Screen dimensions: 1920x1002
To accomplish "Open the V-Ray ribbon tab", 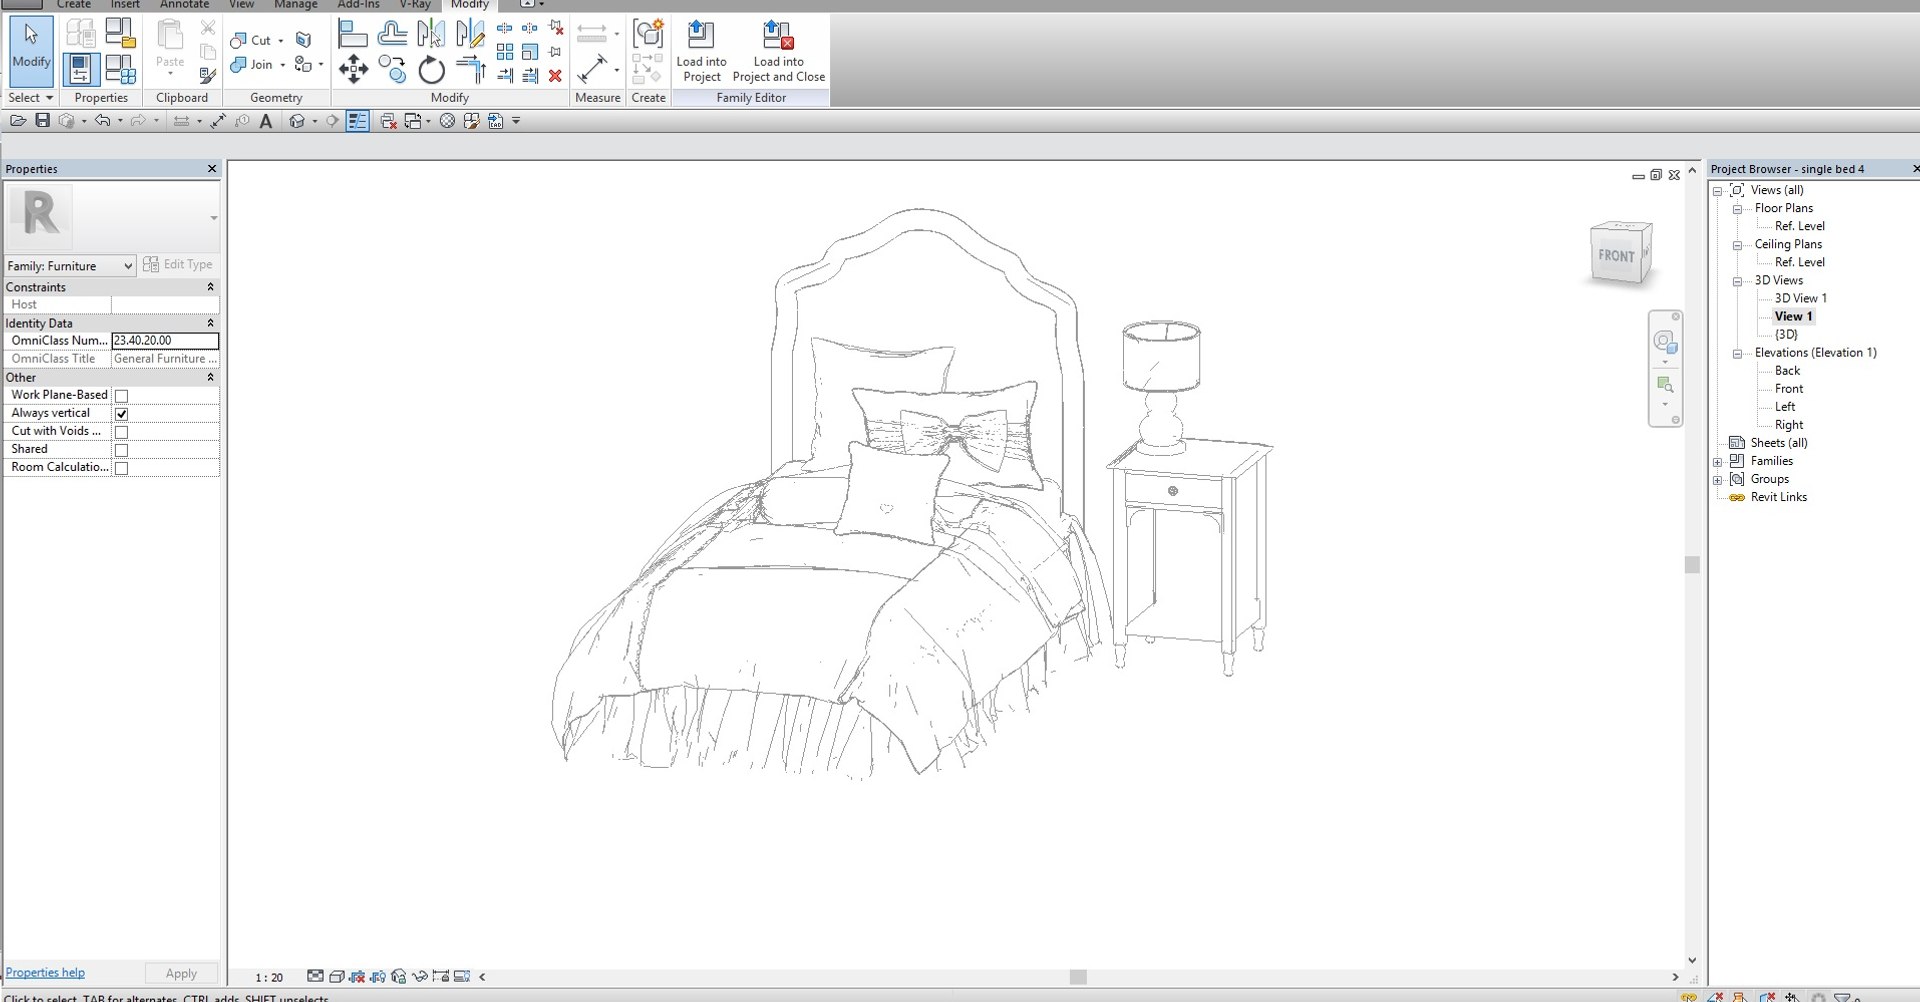I will click(x=415, y=5).
